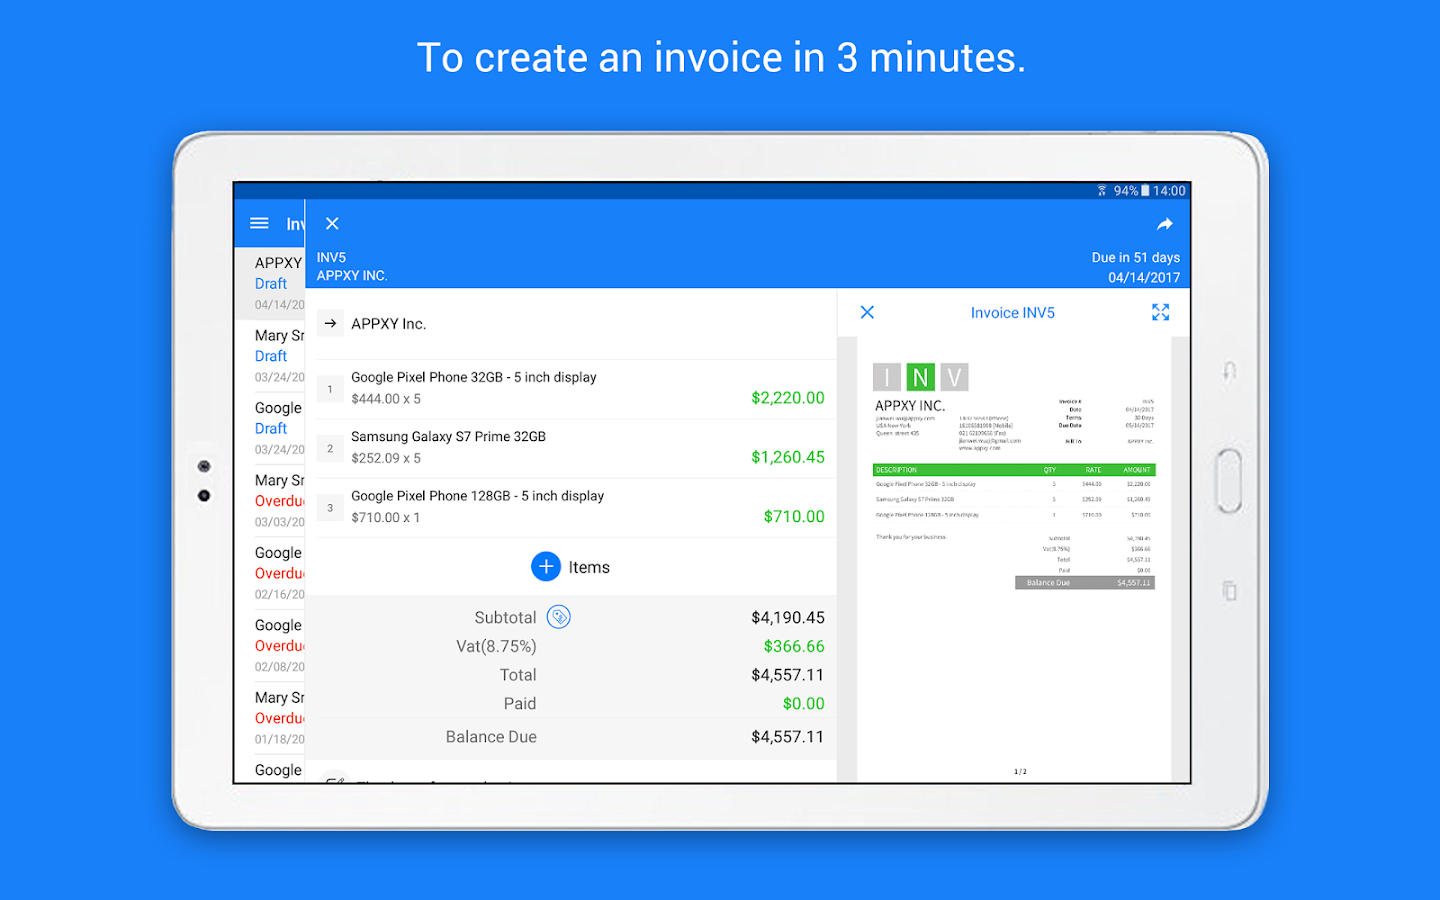Tap the $2,220.00 item amount

pos(788,398)
